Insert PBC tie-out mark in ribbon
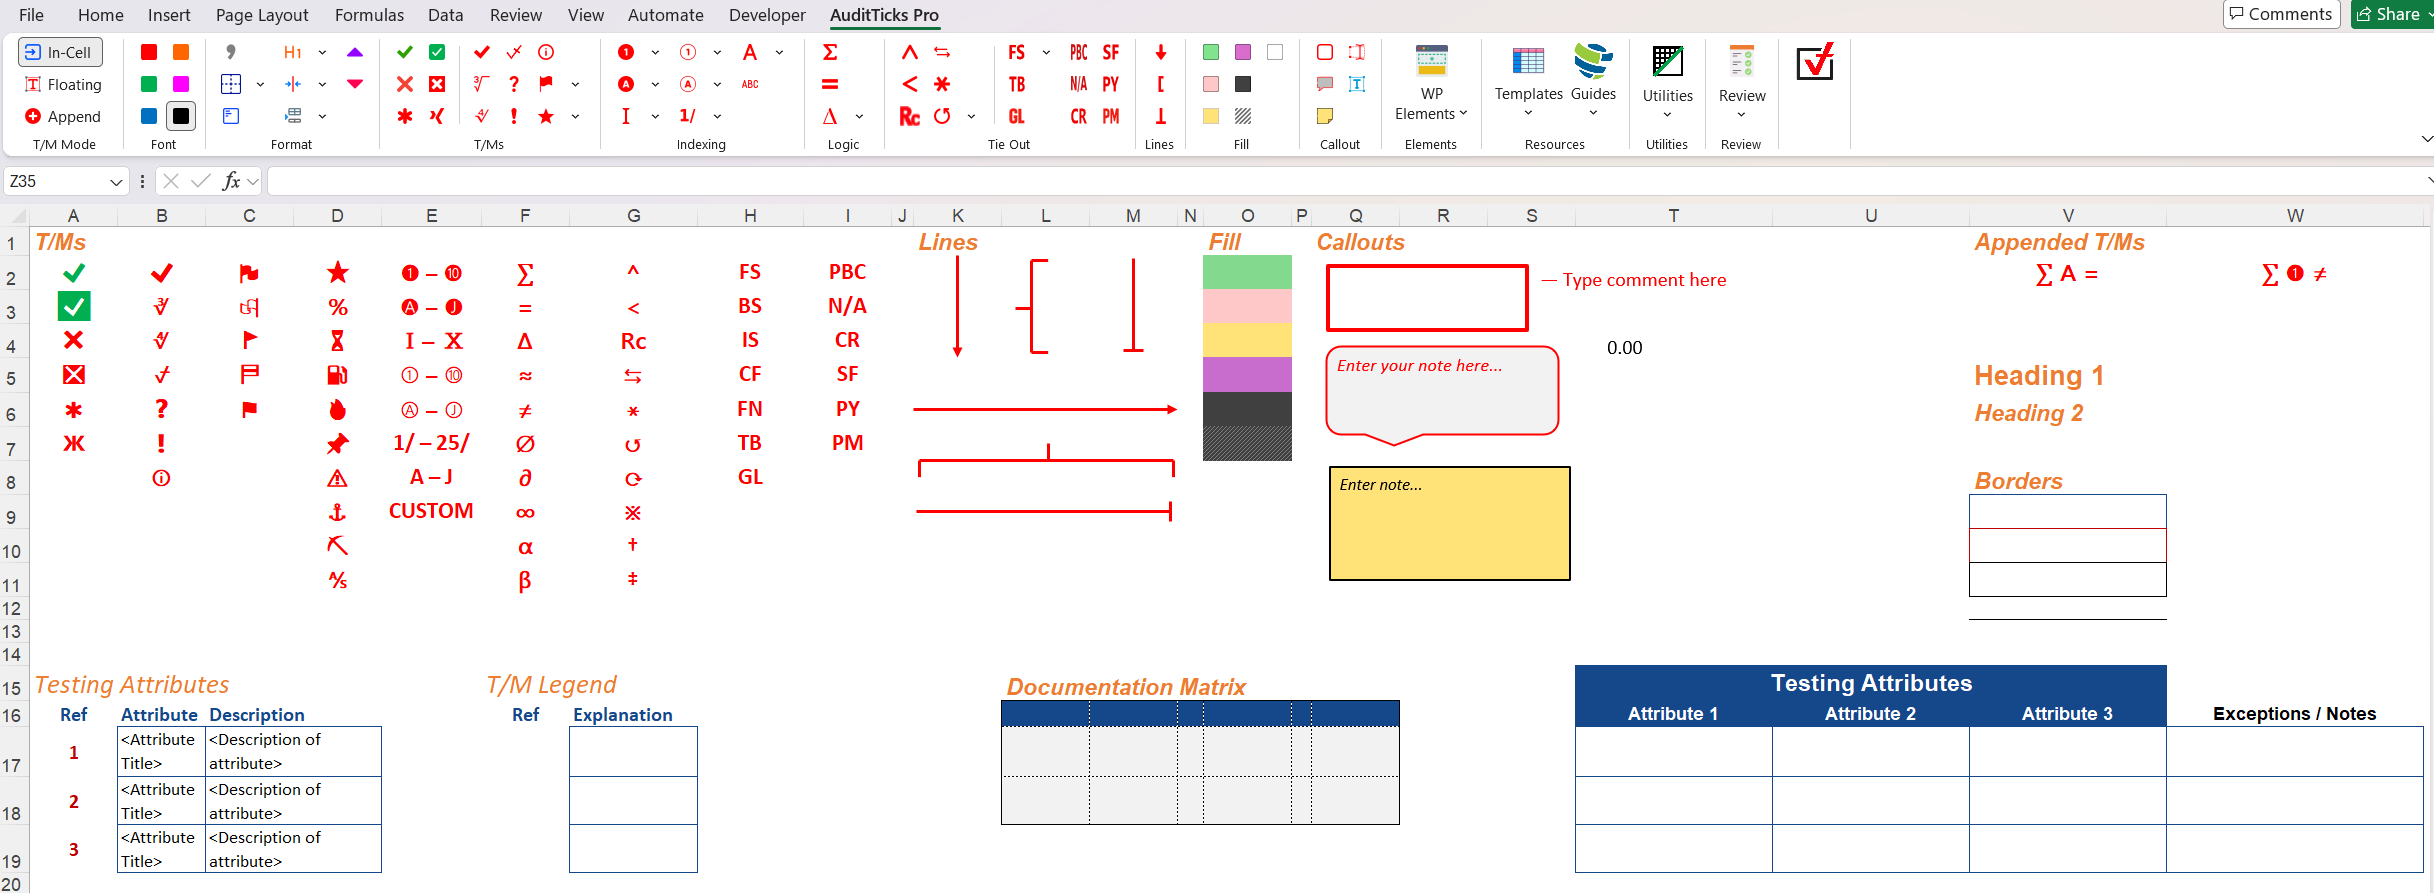Image resolution: width=2434 pixels, height=893 pixels. 1079,52
